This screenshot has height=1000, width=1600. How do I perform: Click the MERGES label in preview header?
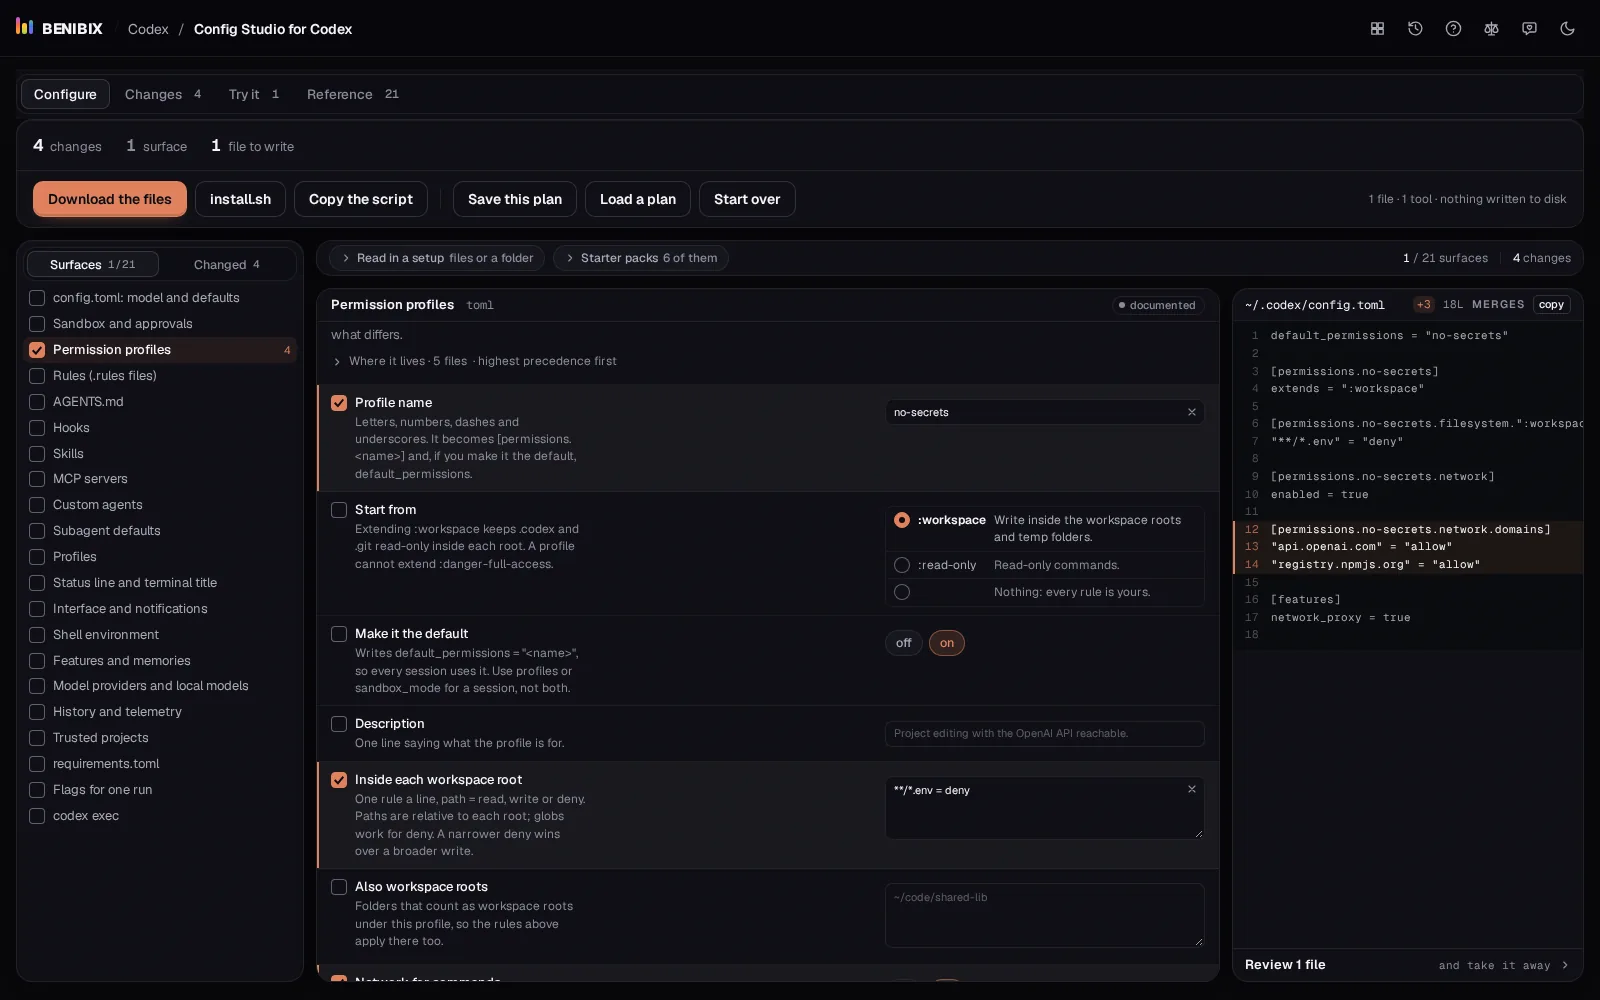pyautogui.click(x=1498, y=305)
